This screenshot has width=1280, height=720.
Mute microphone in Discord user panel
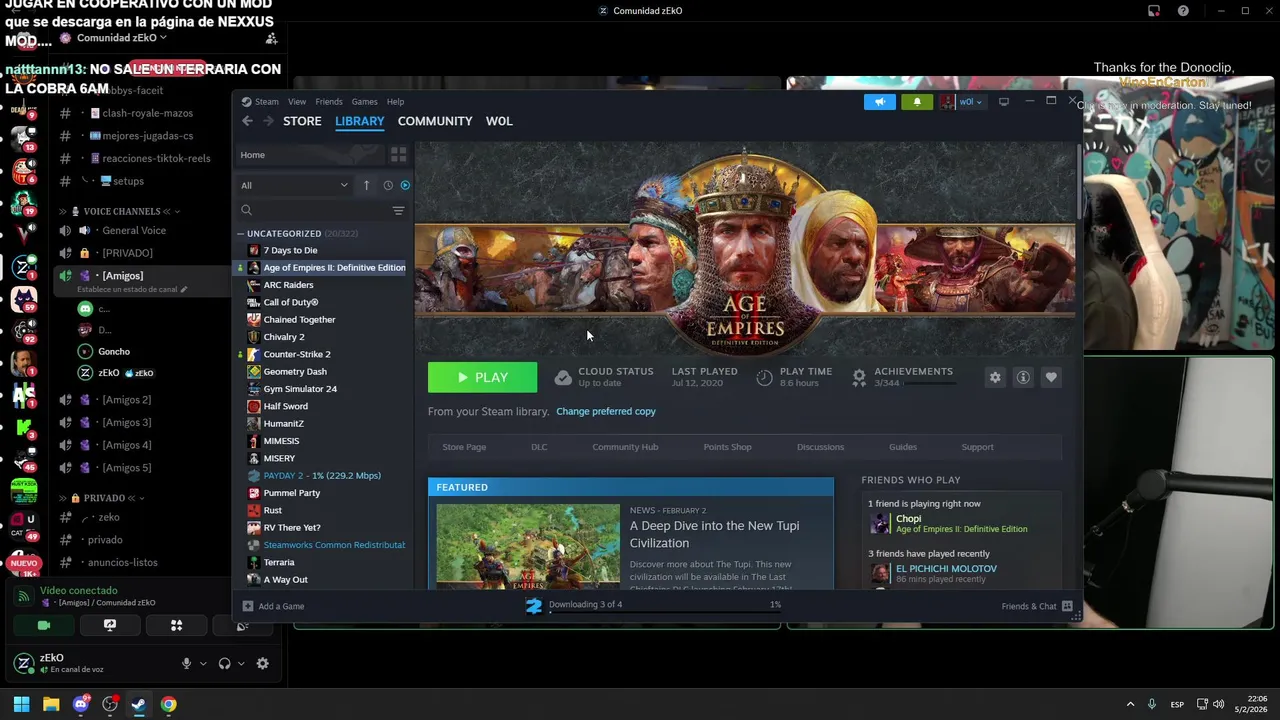[x=186, y=663]
